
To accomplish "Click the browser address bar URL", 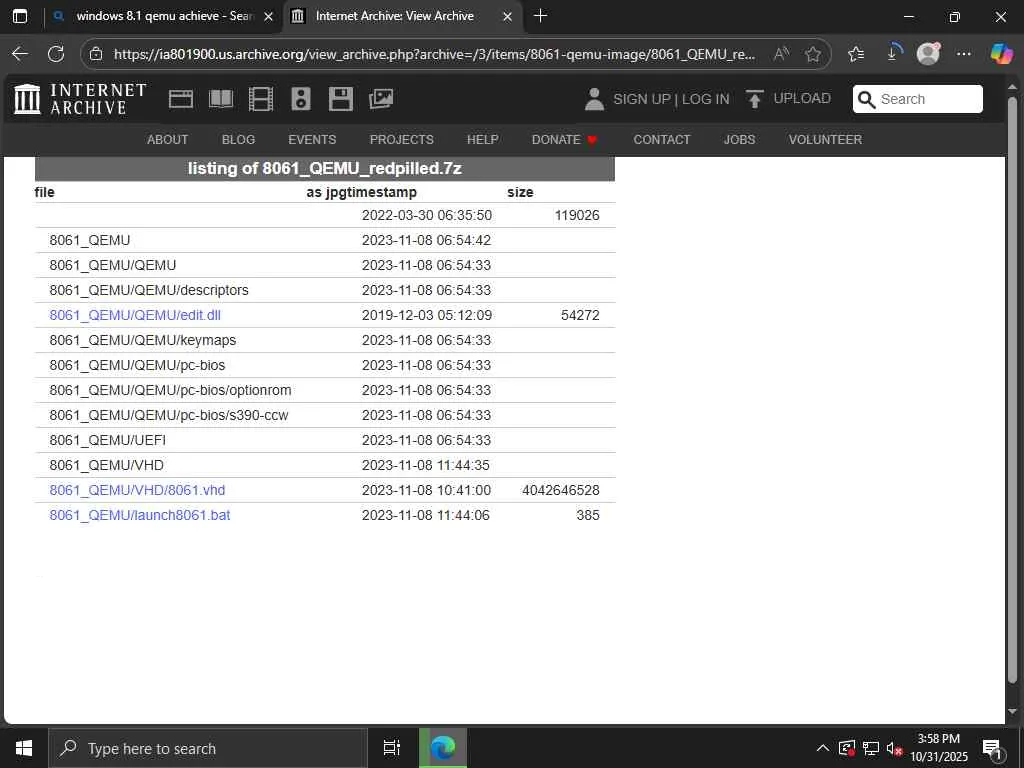I will click(434, 54).
